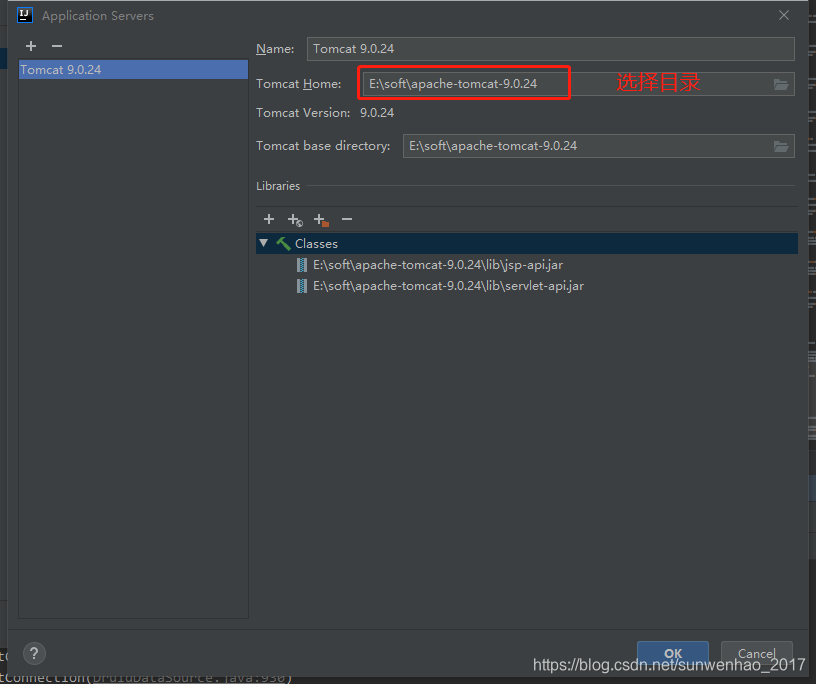
Task: Click the IntelliJ icon in title bar
Action: click(25, 16)
